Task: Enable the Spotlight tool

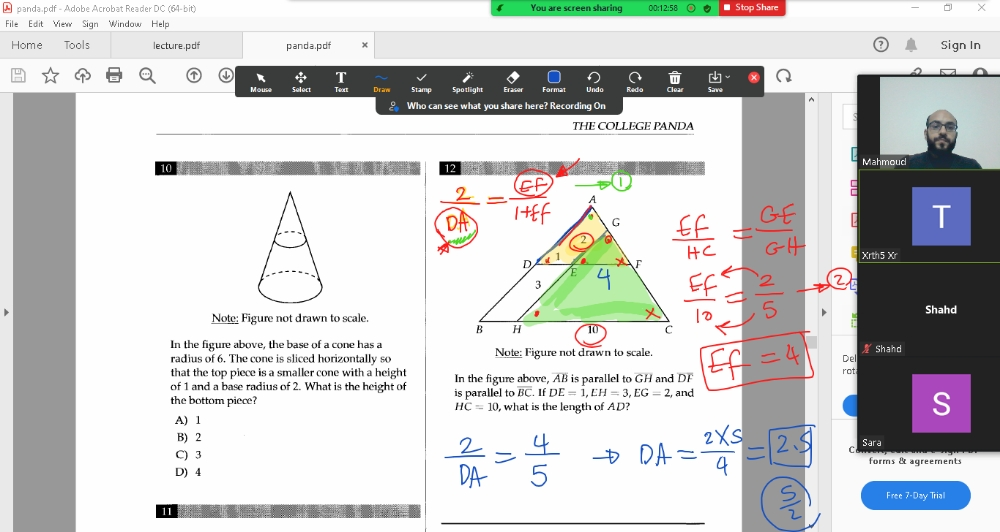Action: coord(467,82)
